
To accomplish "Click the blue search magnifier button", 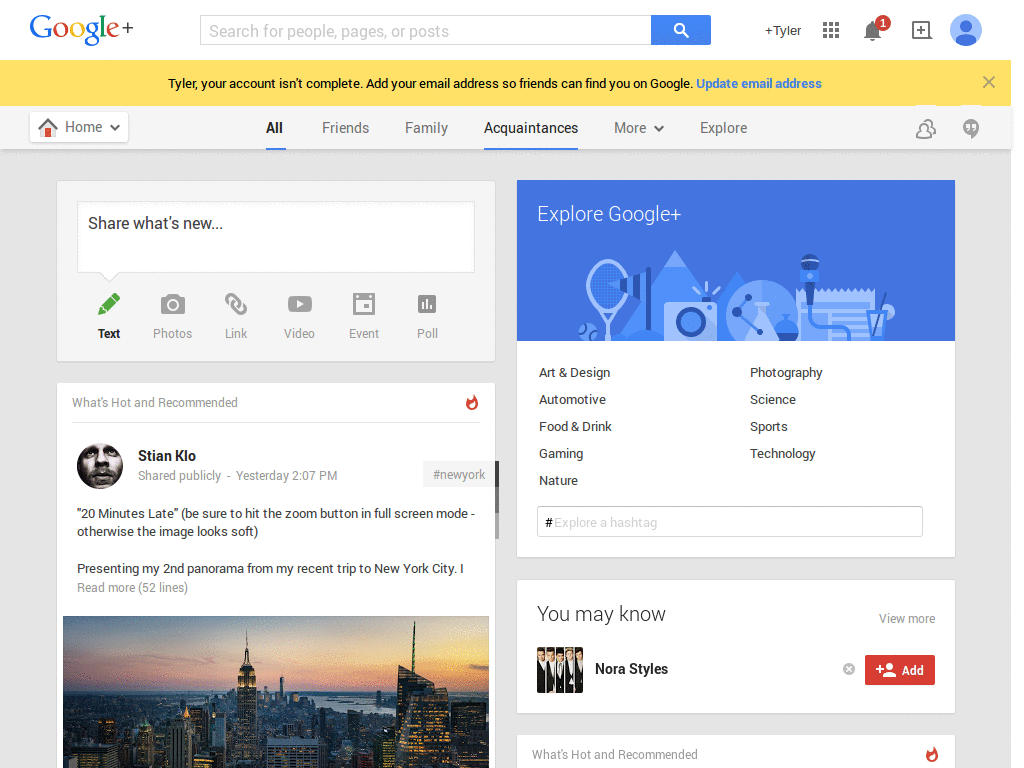I will 680,30.
